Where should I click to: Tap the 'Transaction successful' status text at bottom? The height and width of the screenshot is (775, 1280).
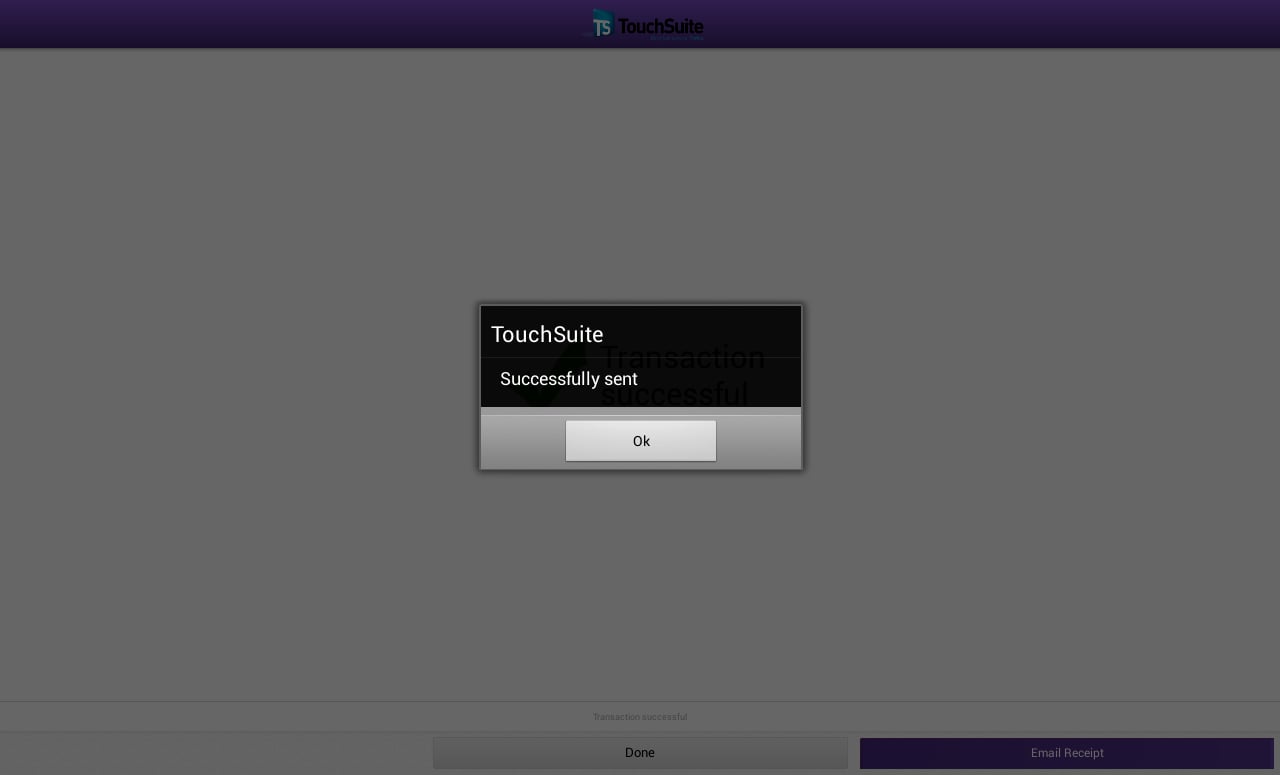(640, 717)
